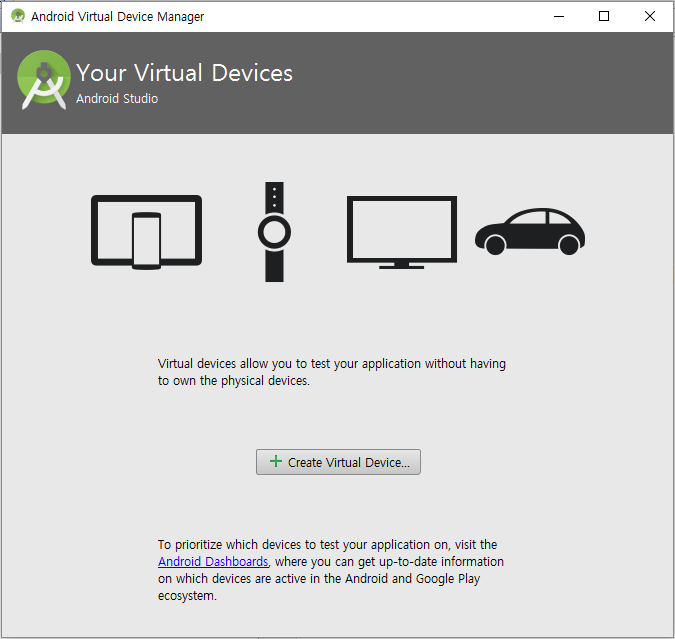Open the Android Dashboards link
675x639 pixels.
point(213,561)
